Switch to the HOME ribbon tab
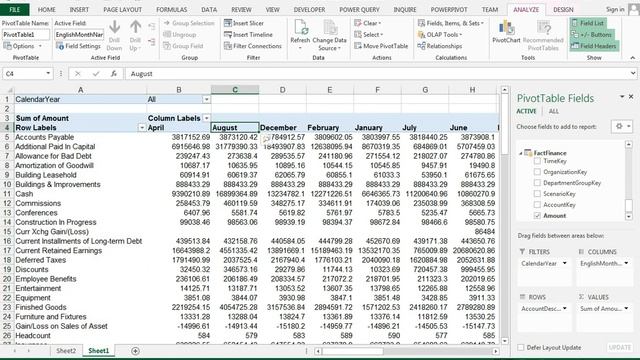Image resolution: width=640 pixels, height=360 pixels. pyautogui.click(x=46, y=9)
